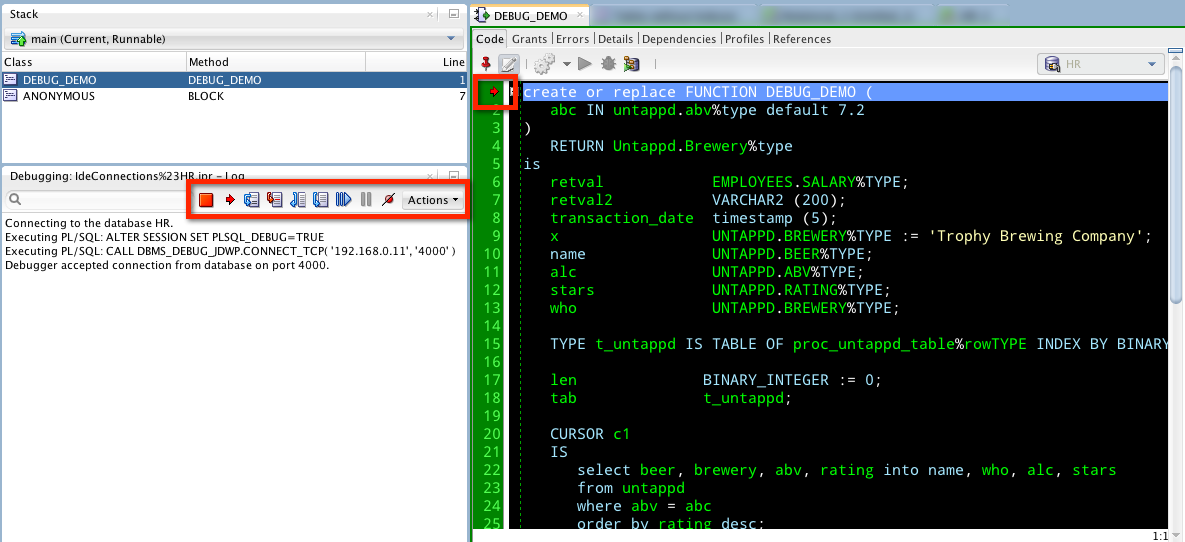Switch to the Grants tab
The image size is (1185, 542).
(x=529, y=39)
